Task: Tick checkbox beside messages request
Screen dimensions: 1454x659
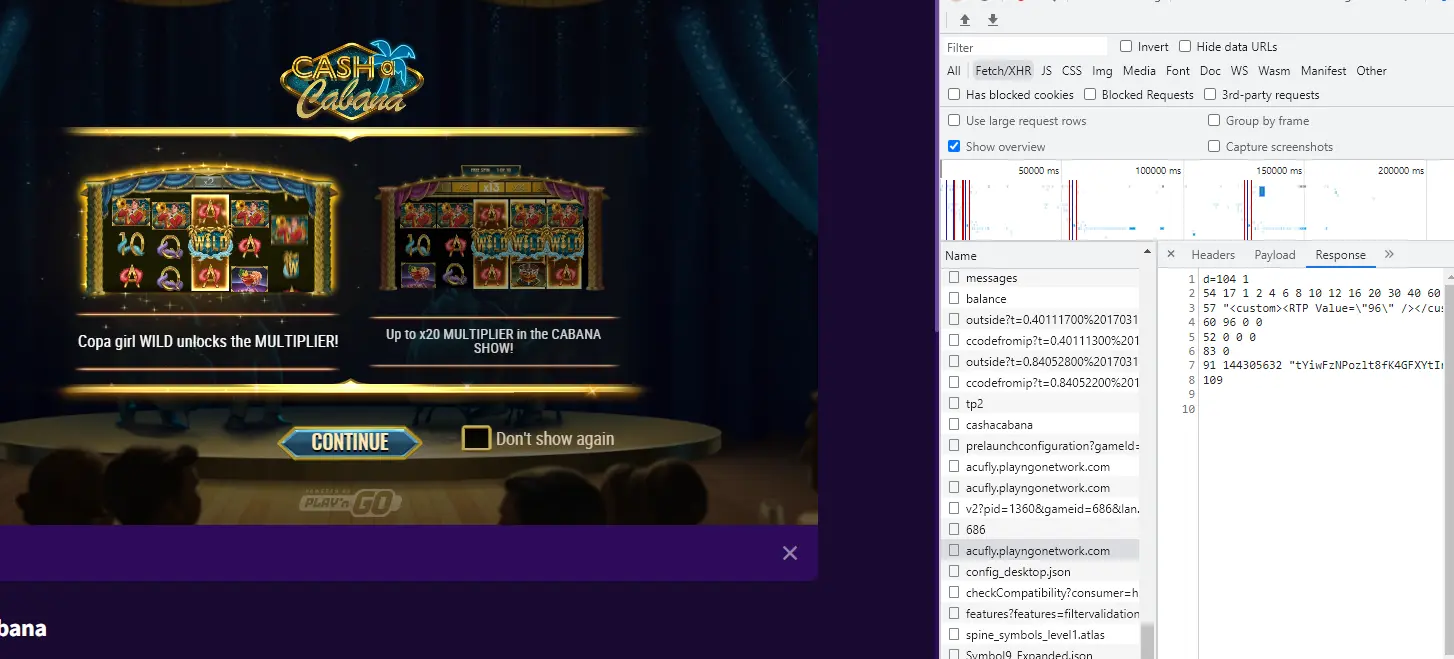Action: [954, 278]
